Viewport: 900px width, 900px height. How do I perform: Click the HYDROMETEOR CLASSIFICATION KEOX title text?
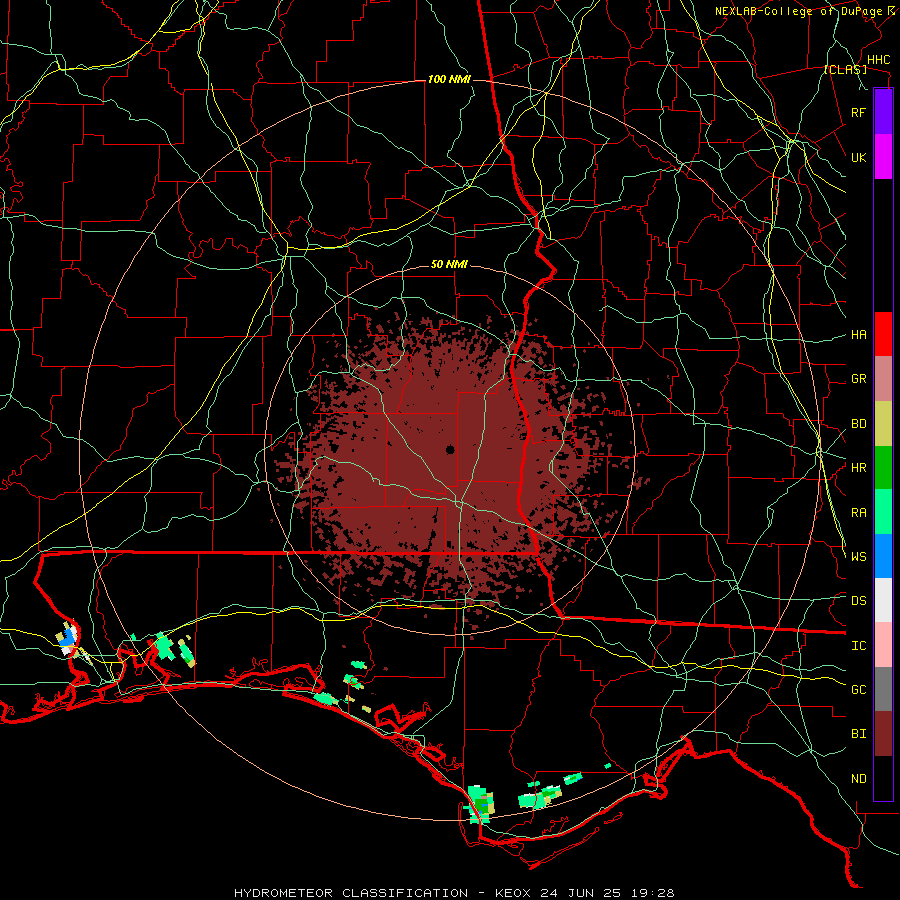click(454, 893)
